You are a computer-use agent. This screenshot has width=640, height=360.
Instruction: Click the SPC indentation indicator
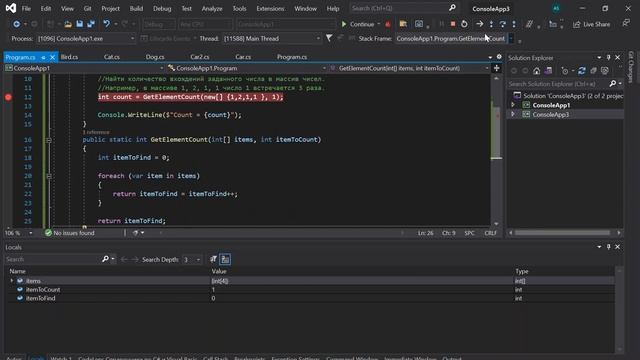coord(469,233)
